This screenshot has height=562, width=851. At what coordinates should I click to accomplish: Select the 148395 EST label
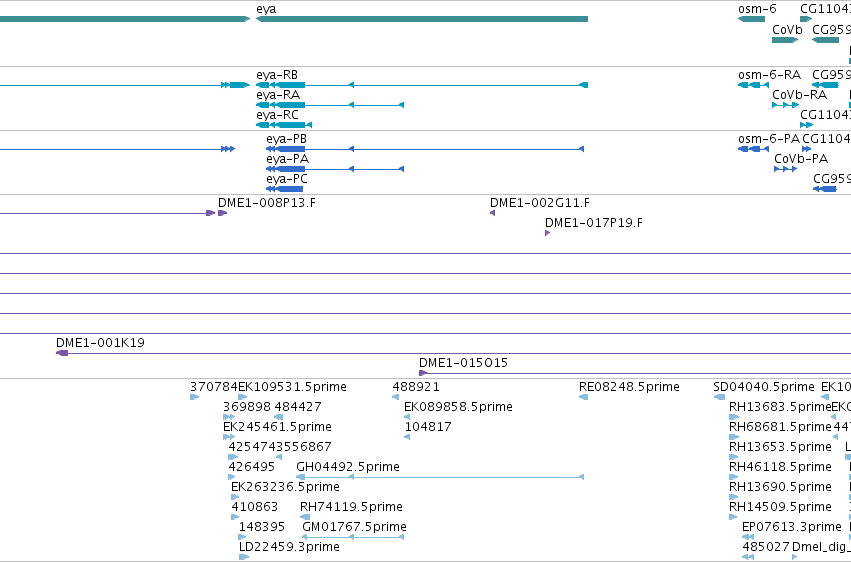click(262, 527)
